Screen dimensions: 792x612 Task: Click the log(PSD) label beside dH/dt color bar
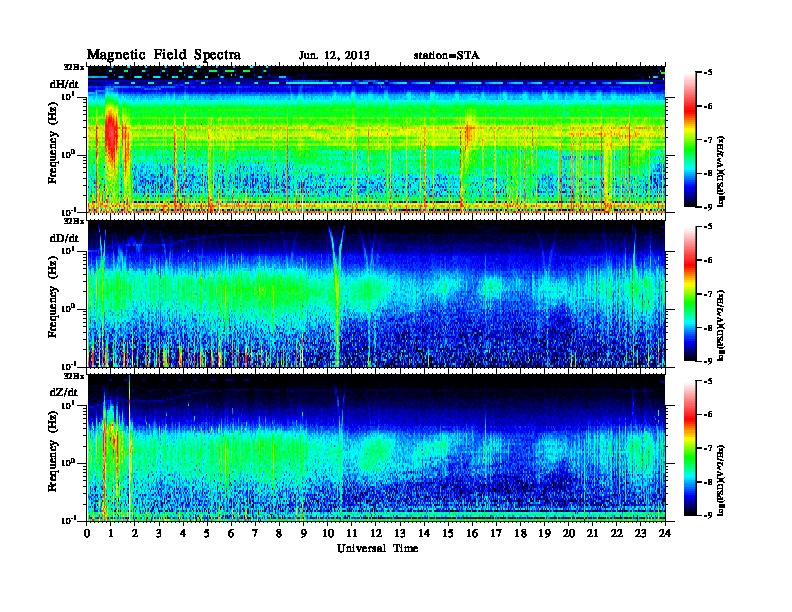click(x=721, y=171)
